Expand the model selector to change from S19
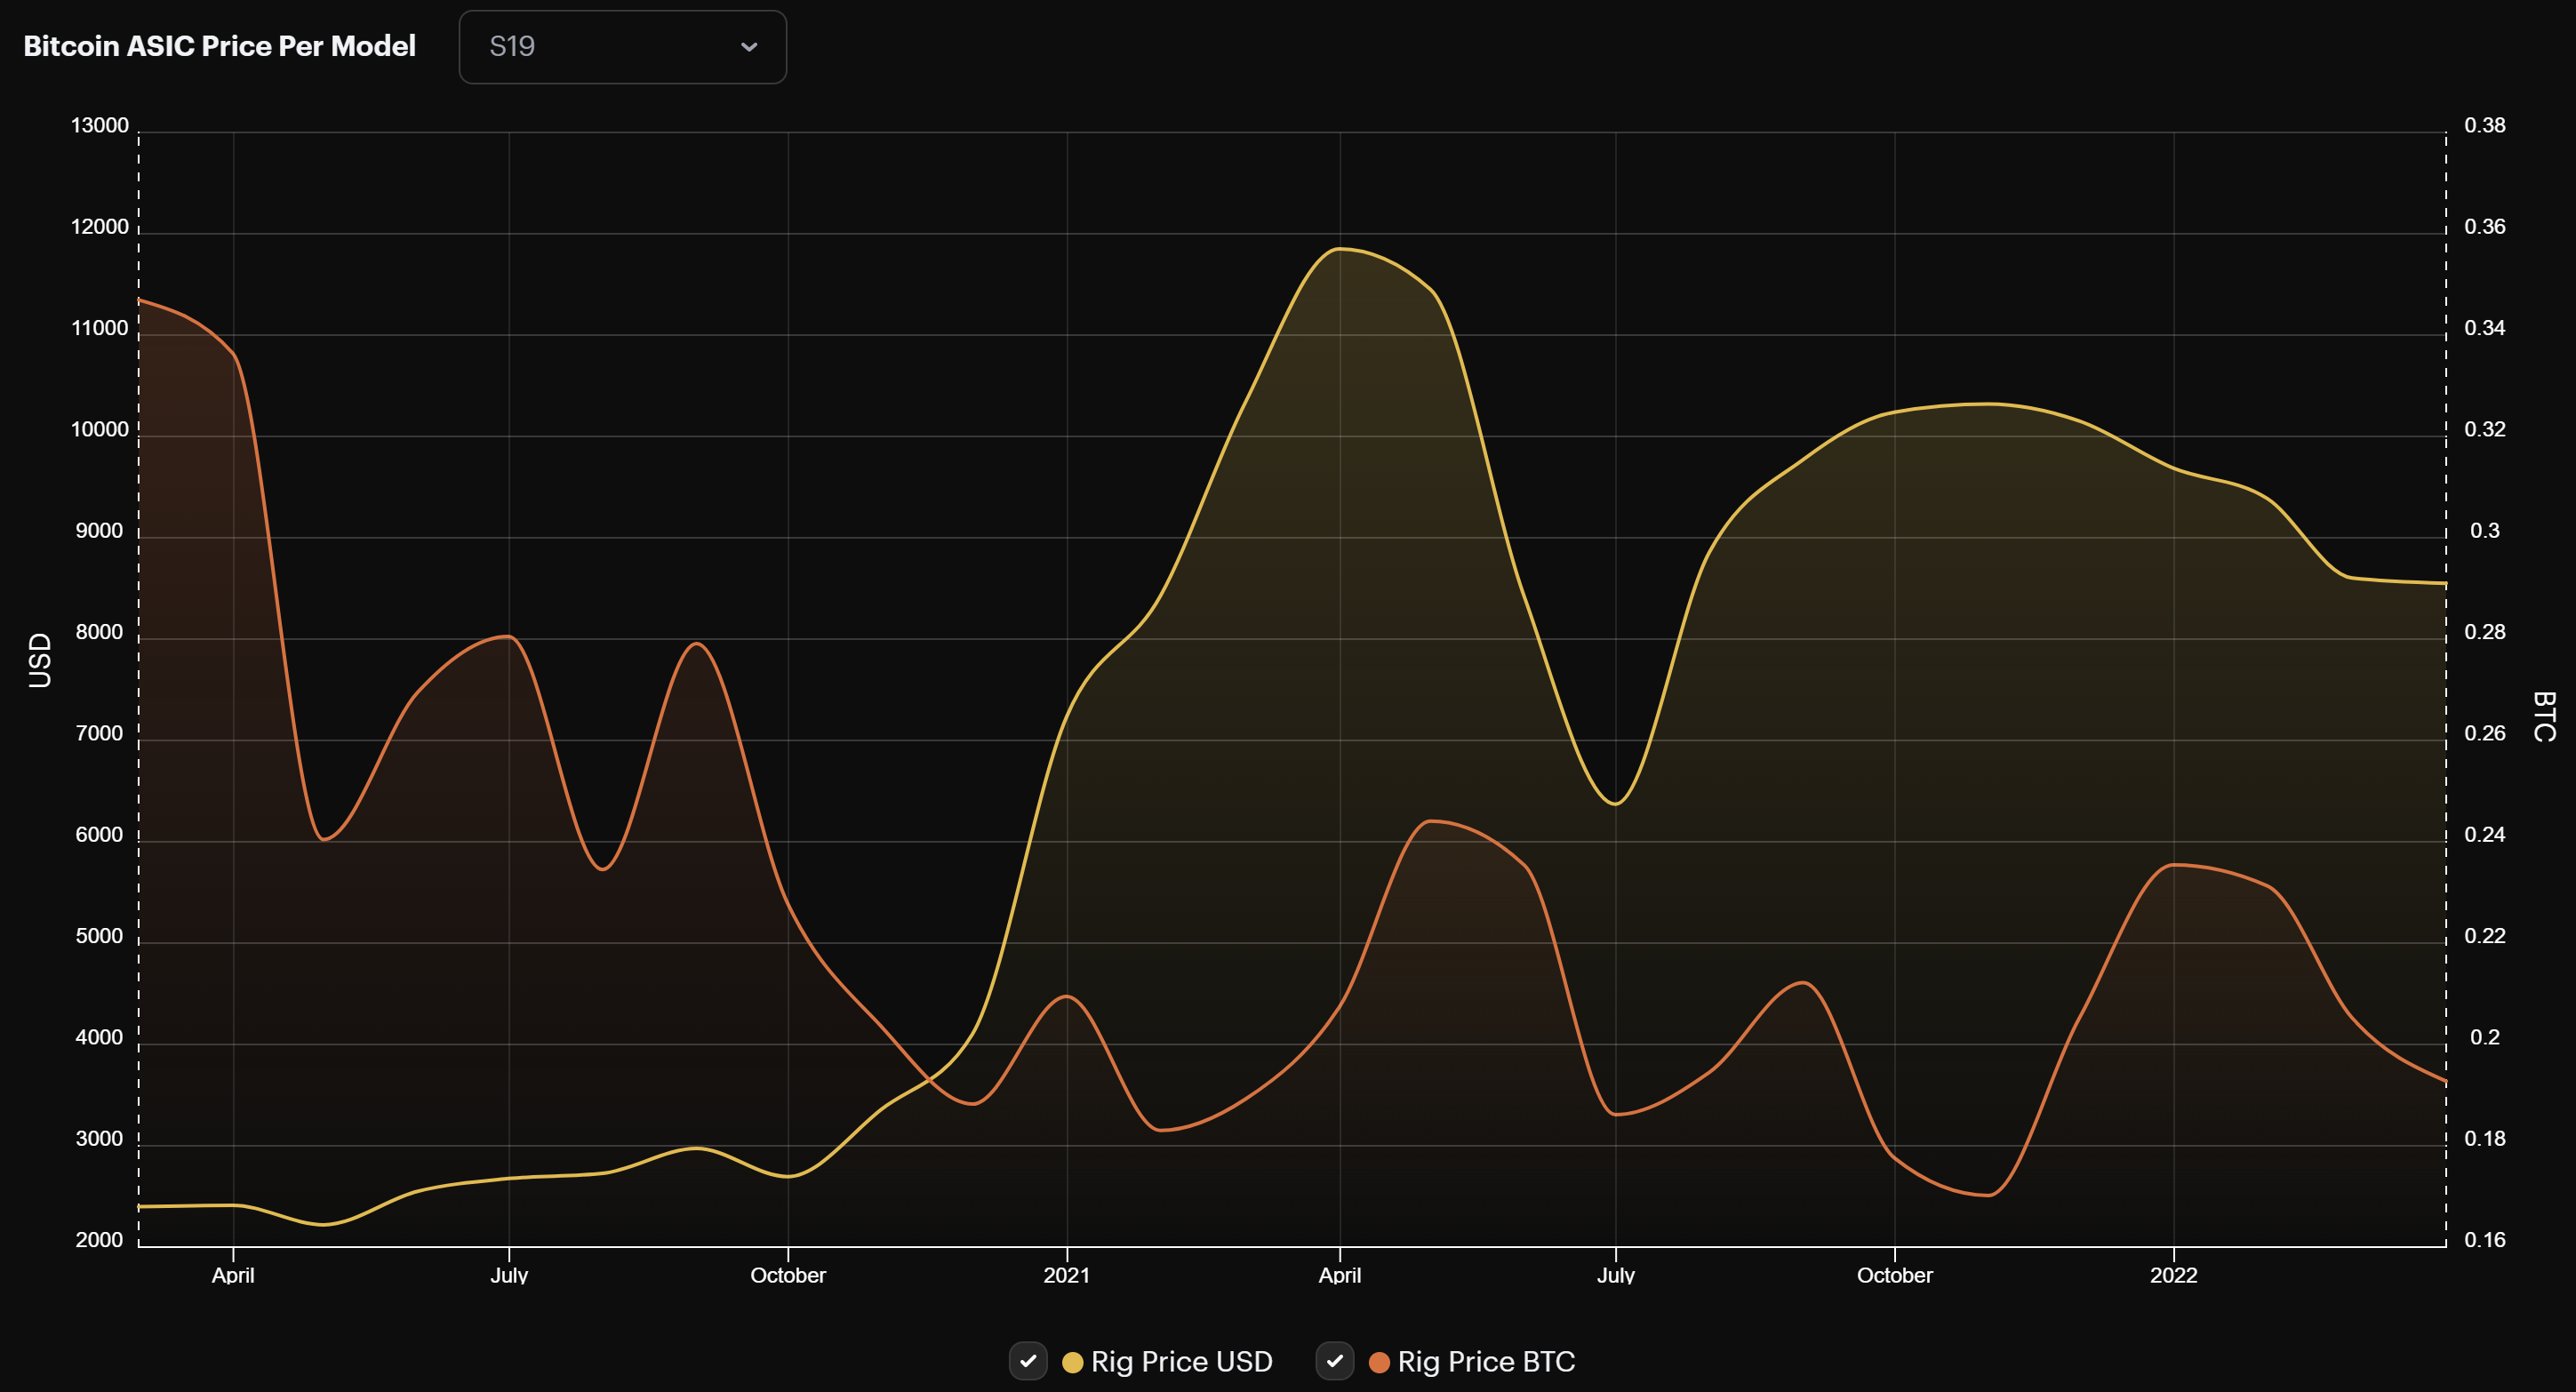This screenshot has height=1392, width=2576. 622,47
